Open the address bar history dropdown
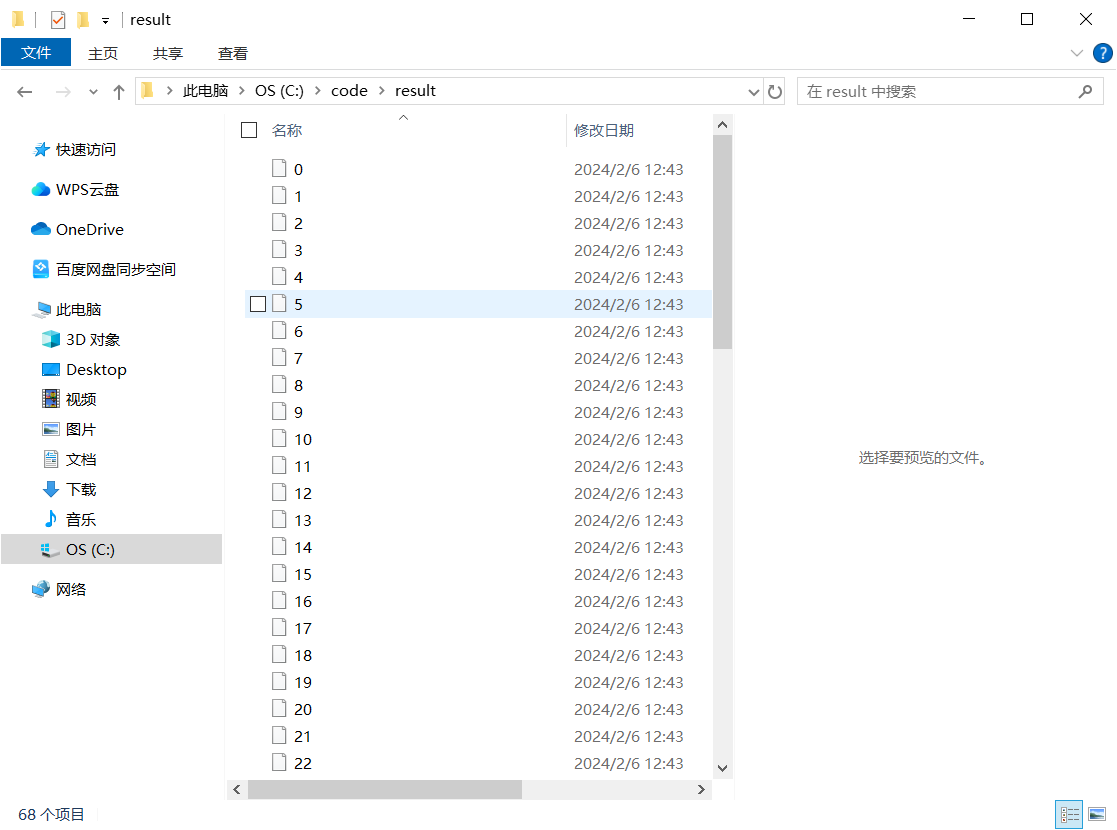Viewport: 1117px width, 830px height. point(754,92)
